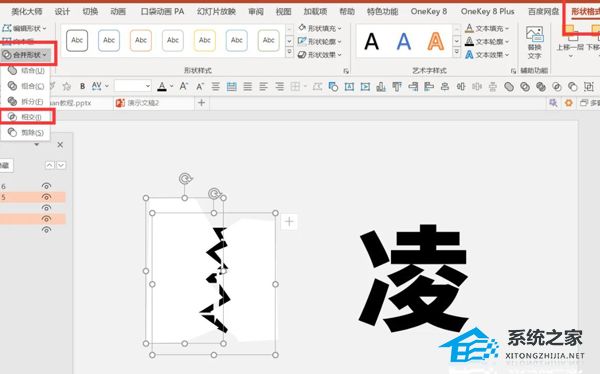600x374 pixels.
Task: Expand the WordArt styles gallery
Action: (x=457, y=52)
